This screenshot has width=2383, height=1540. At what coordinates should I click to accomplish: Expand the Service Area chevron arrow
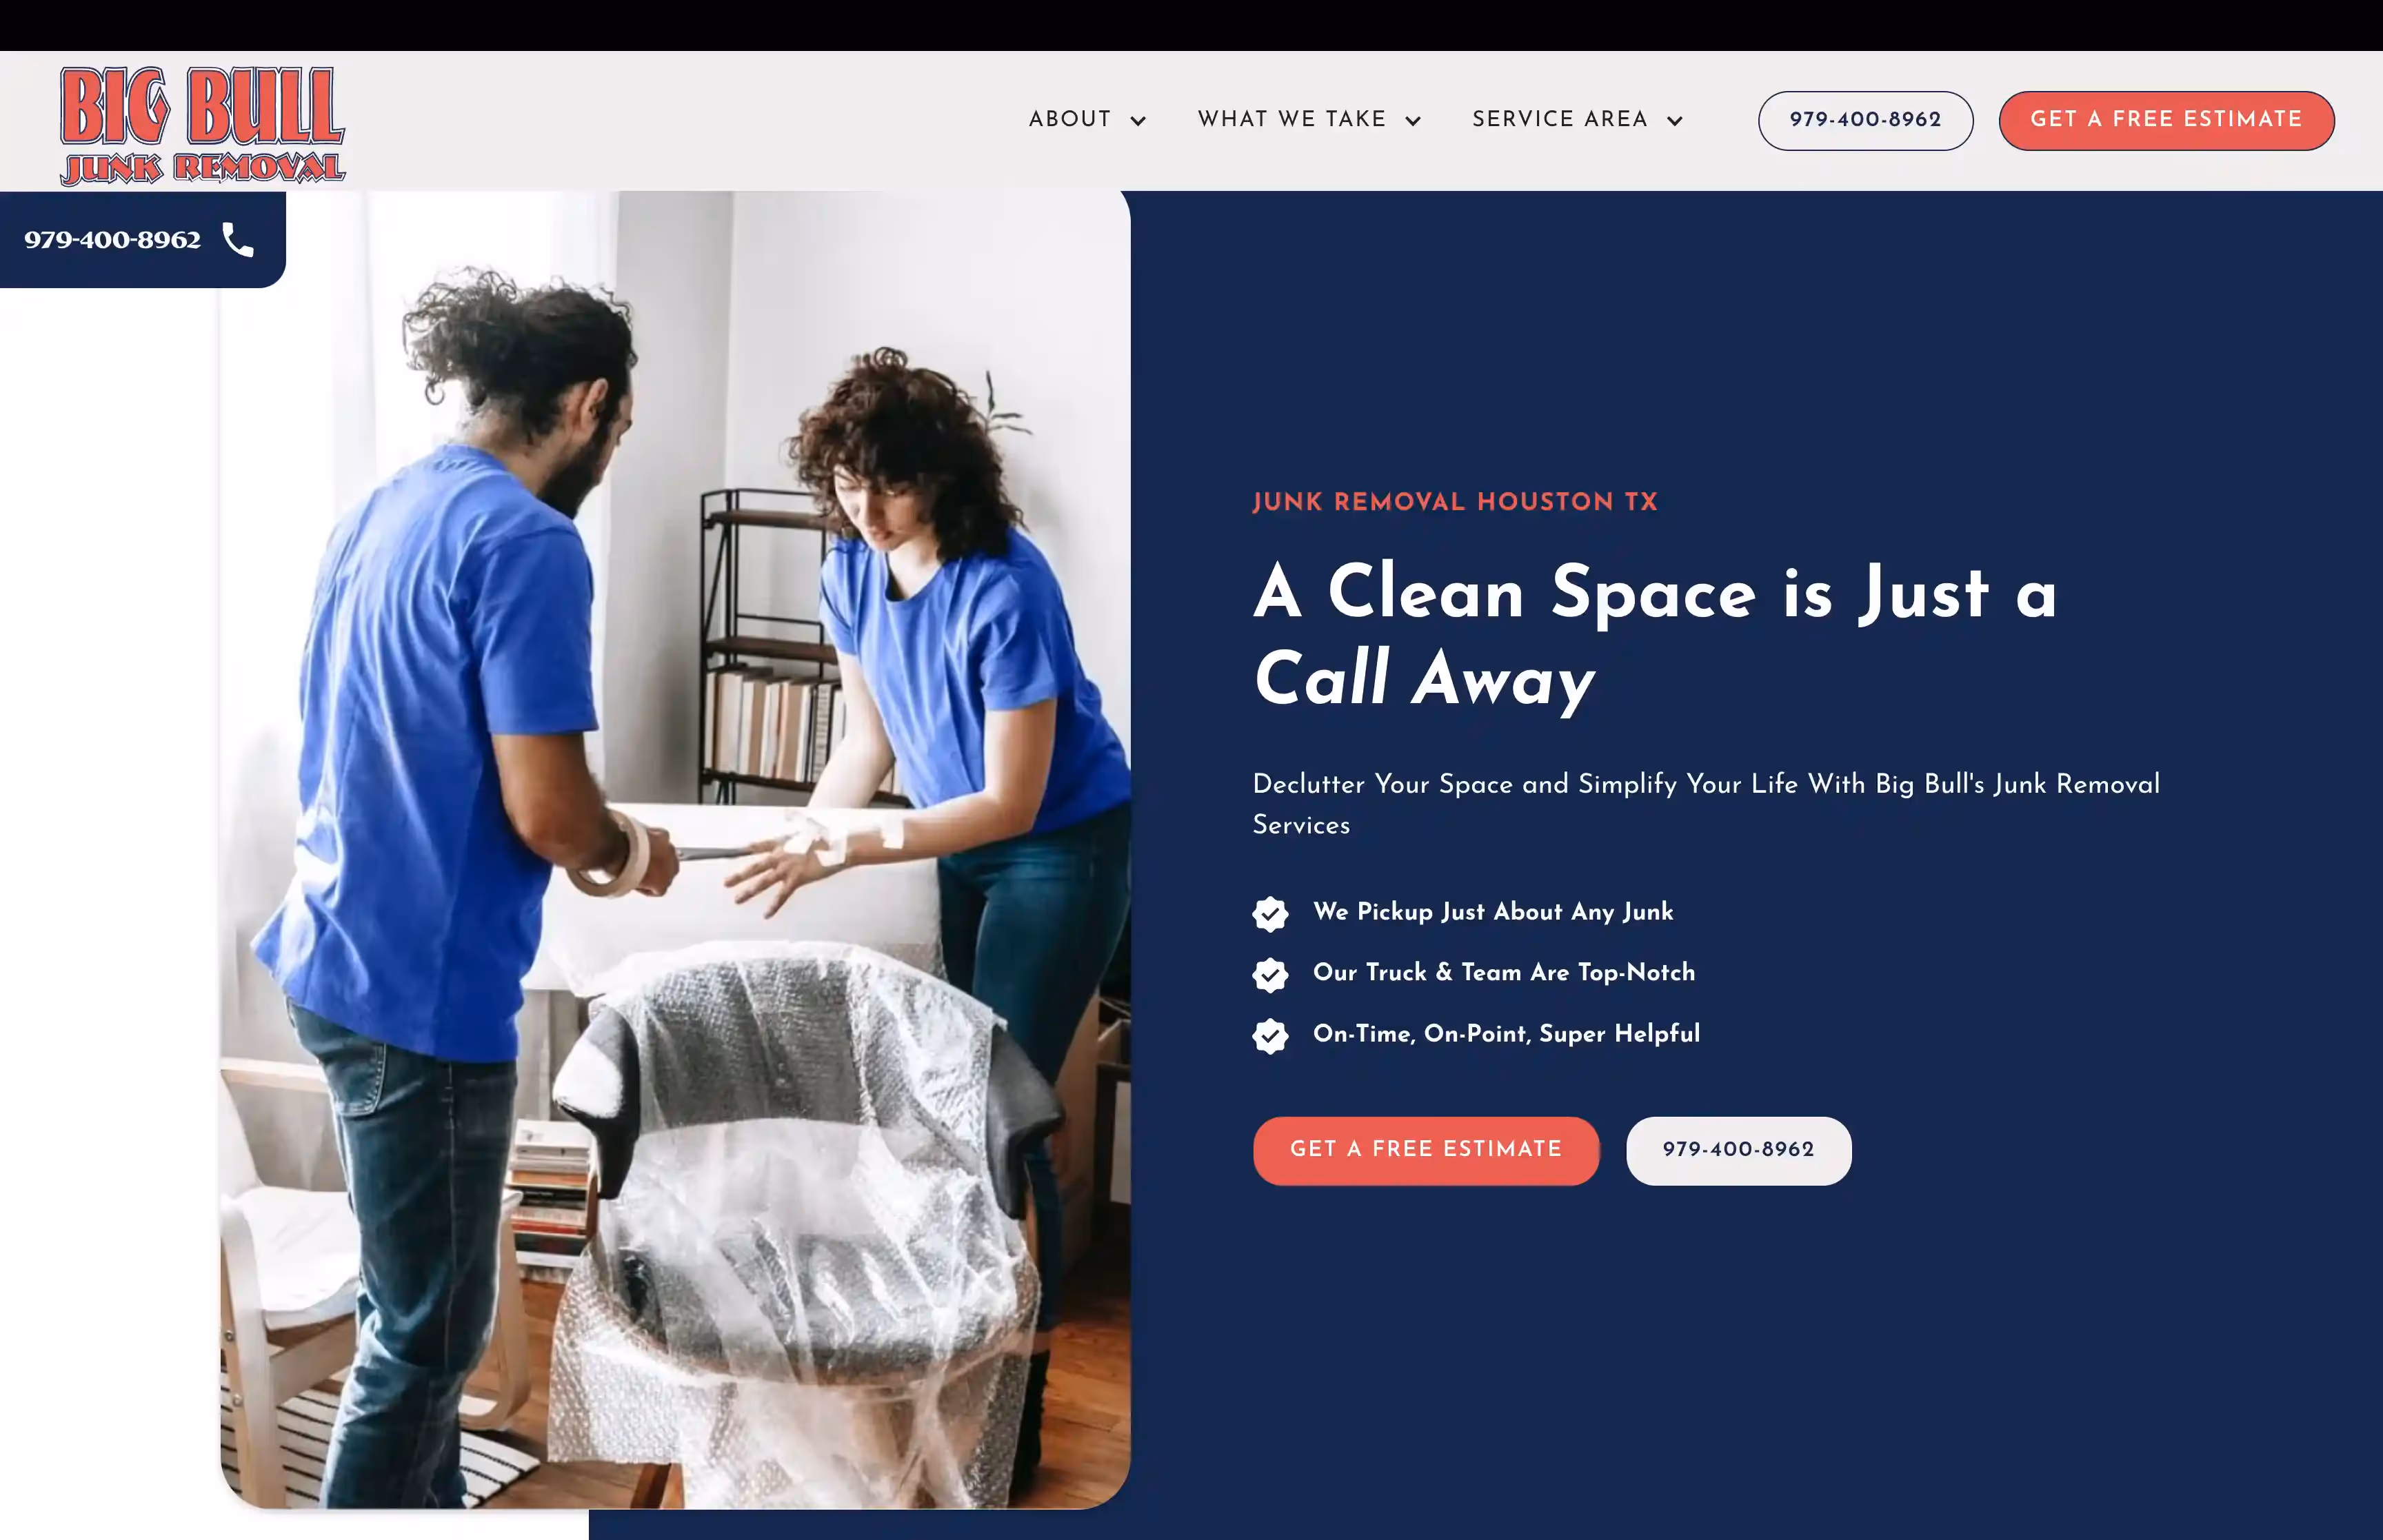(x=1675, y=121)
